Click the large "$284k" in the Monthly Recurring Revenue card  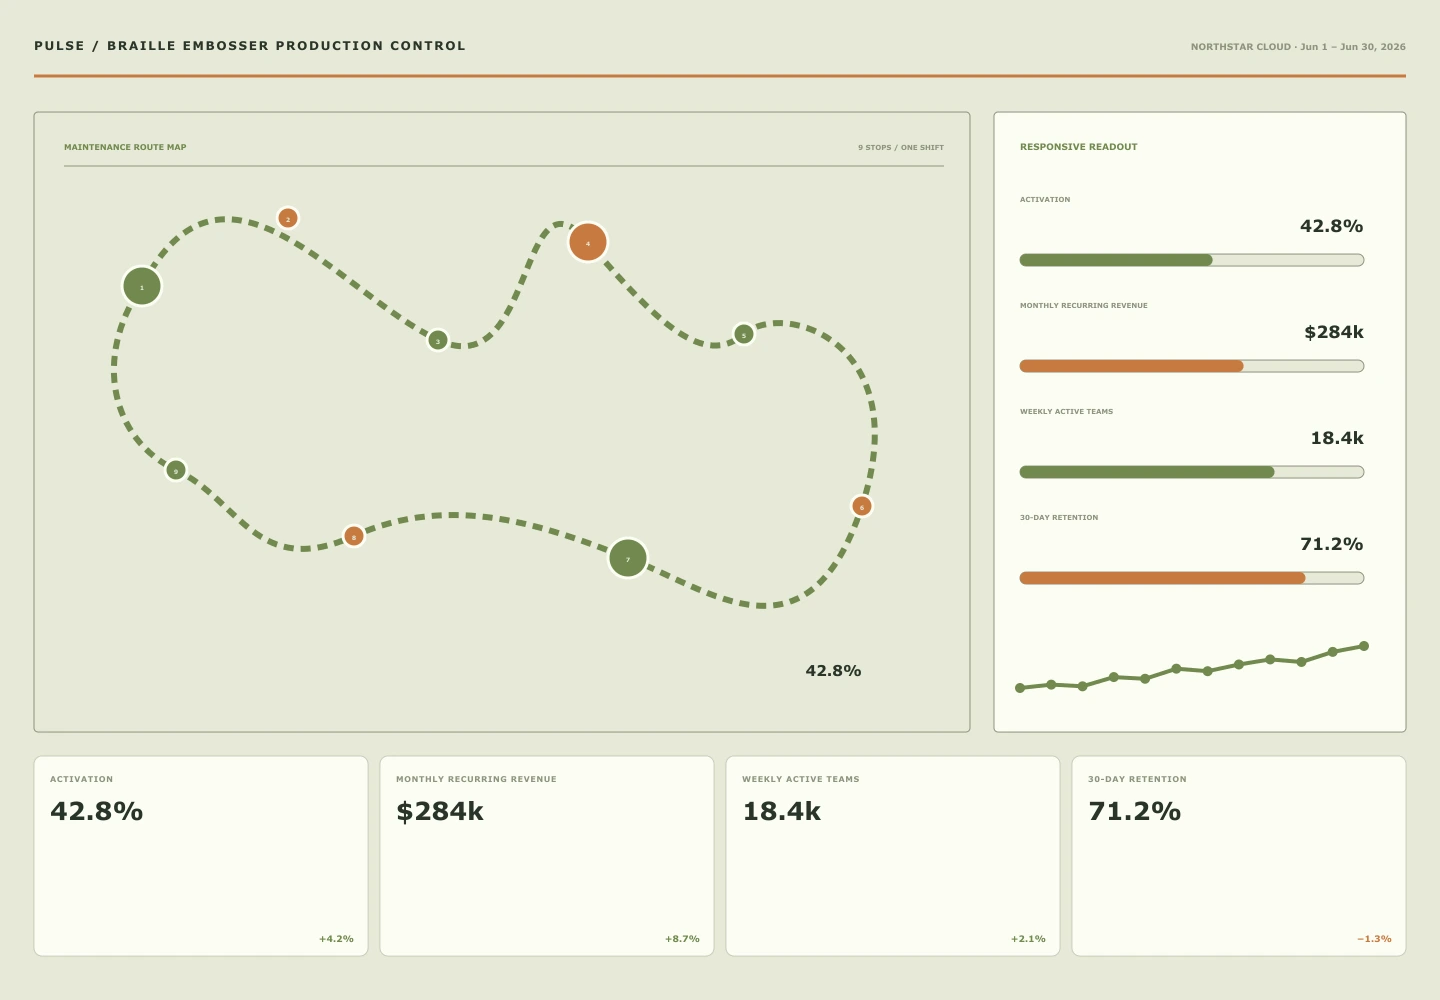tap(440, 811)
